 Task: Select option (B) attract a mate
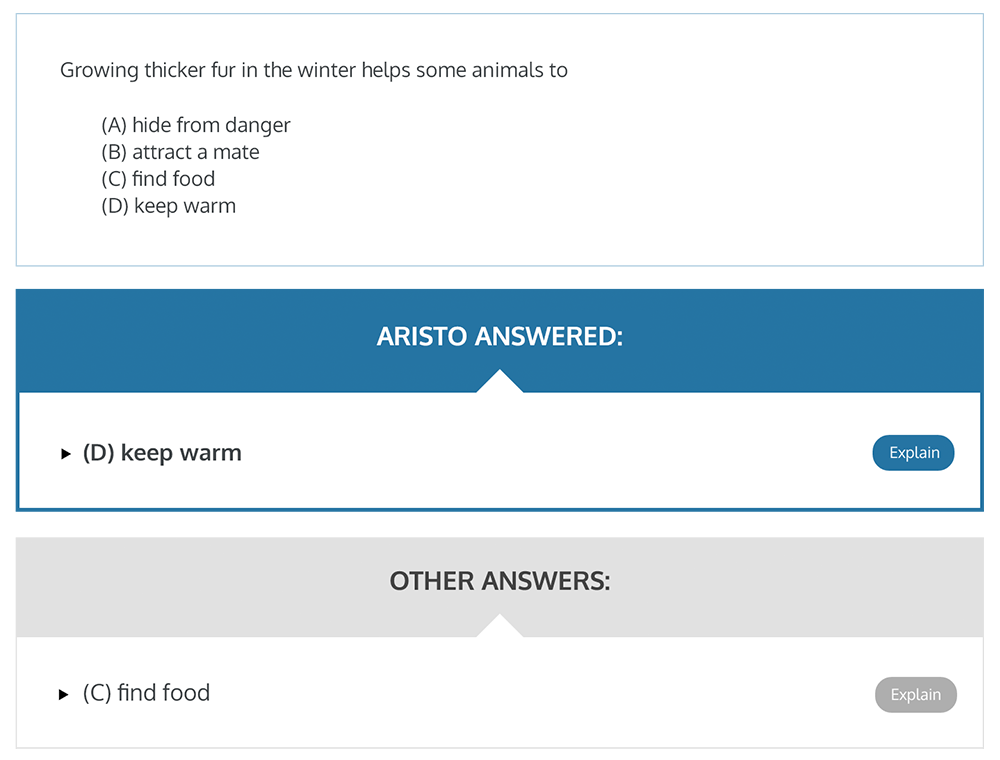pyautogui.click(x=180, y=152)
